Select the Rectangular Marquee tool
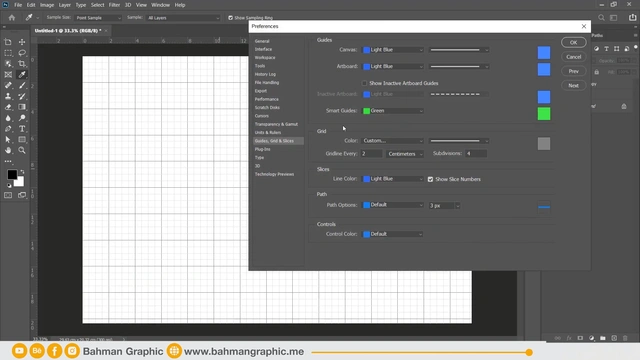The height and width of the screenshot is (360, 640). [8, 53]
